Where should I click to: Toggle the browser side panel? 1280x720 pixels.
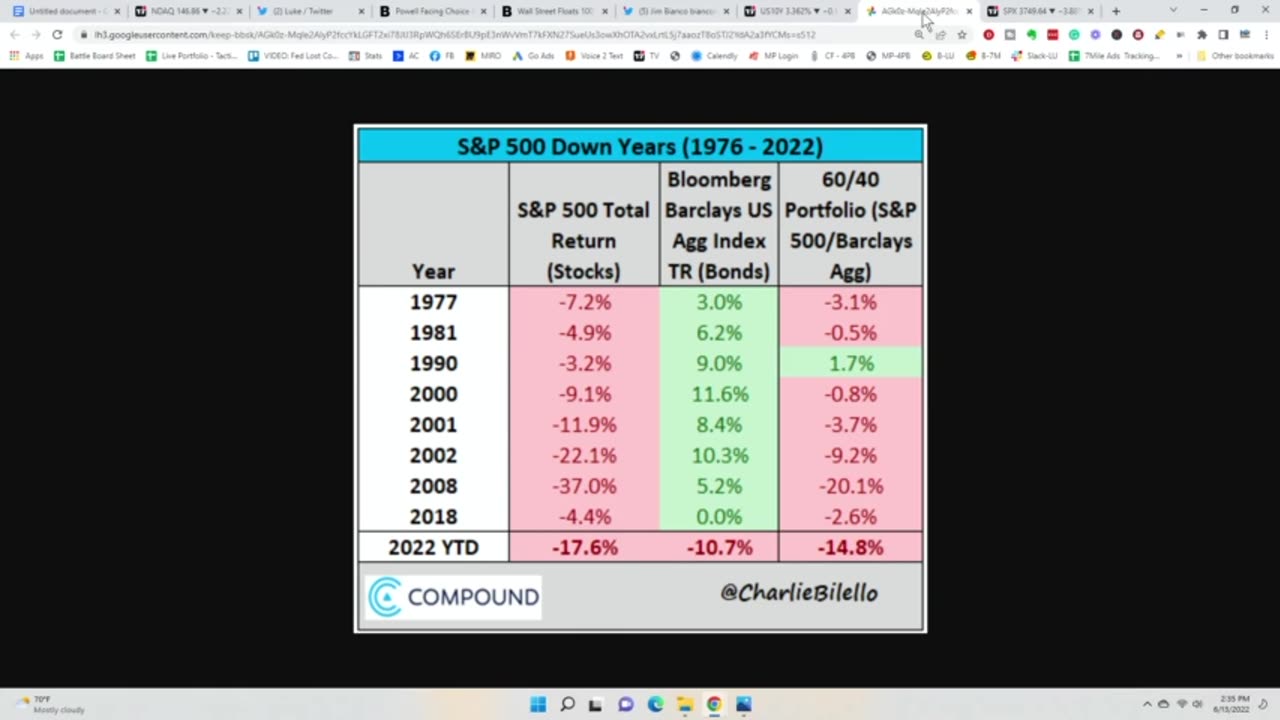point(1223,34)
